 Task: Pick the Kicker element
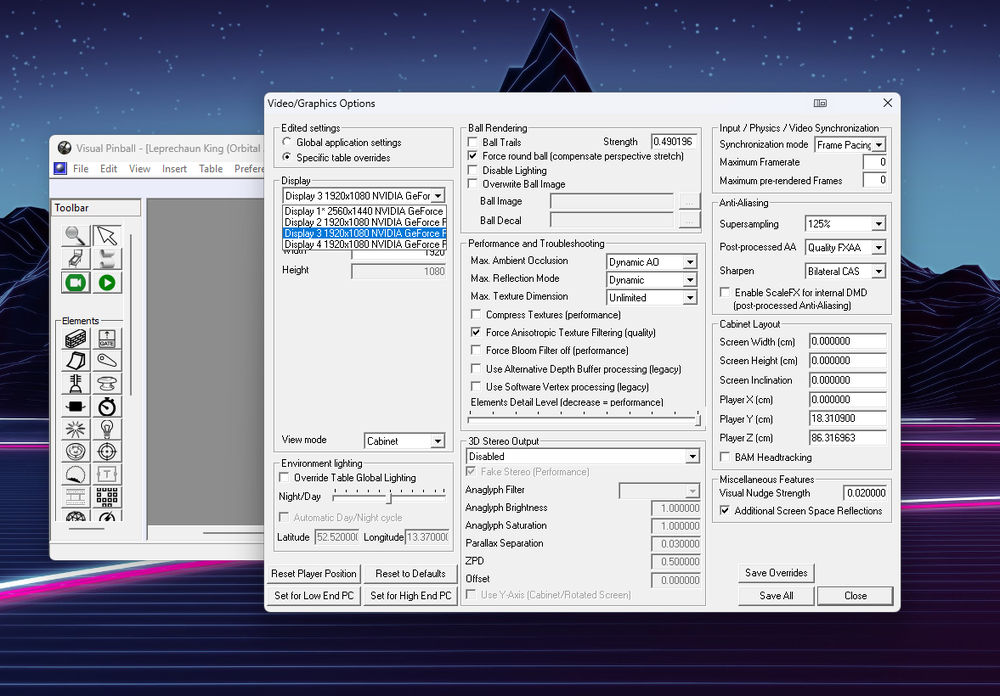(75, 452)
